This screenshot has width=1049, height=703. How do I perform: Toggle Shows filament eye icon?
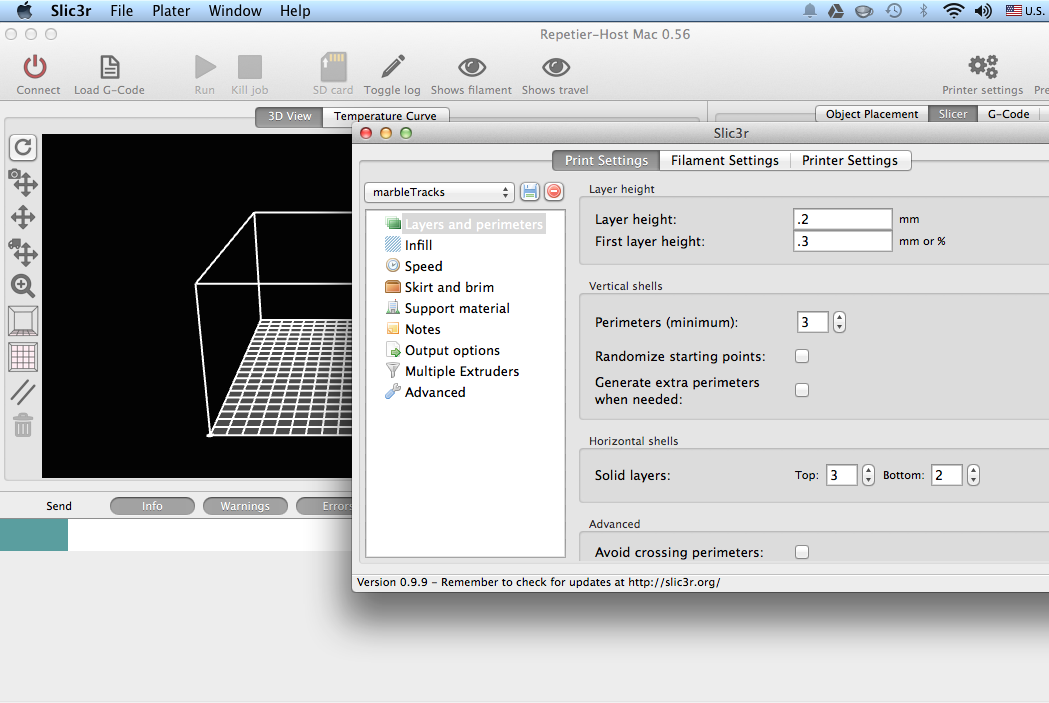tap(472, 67)
